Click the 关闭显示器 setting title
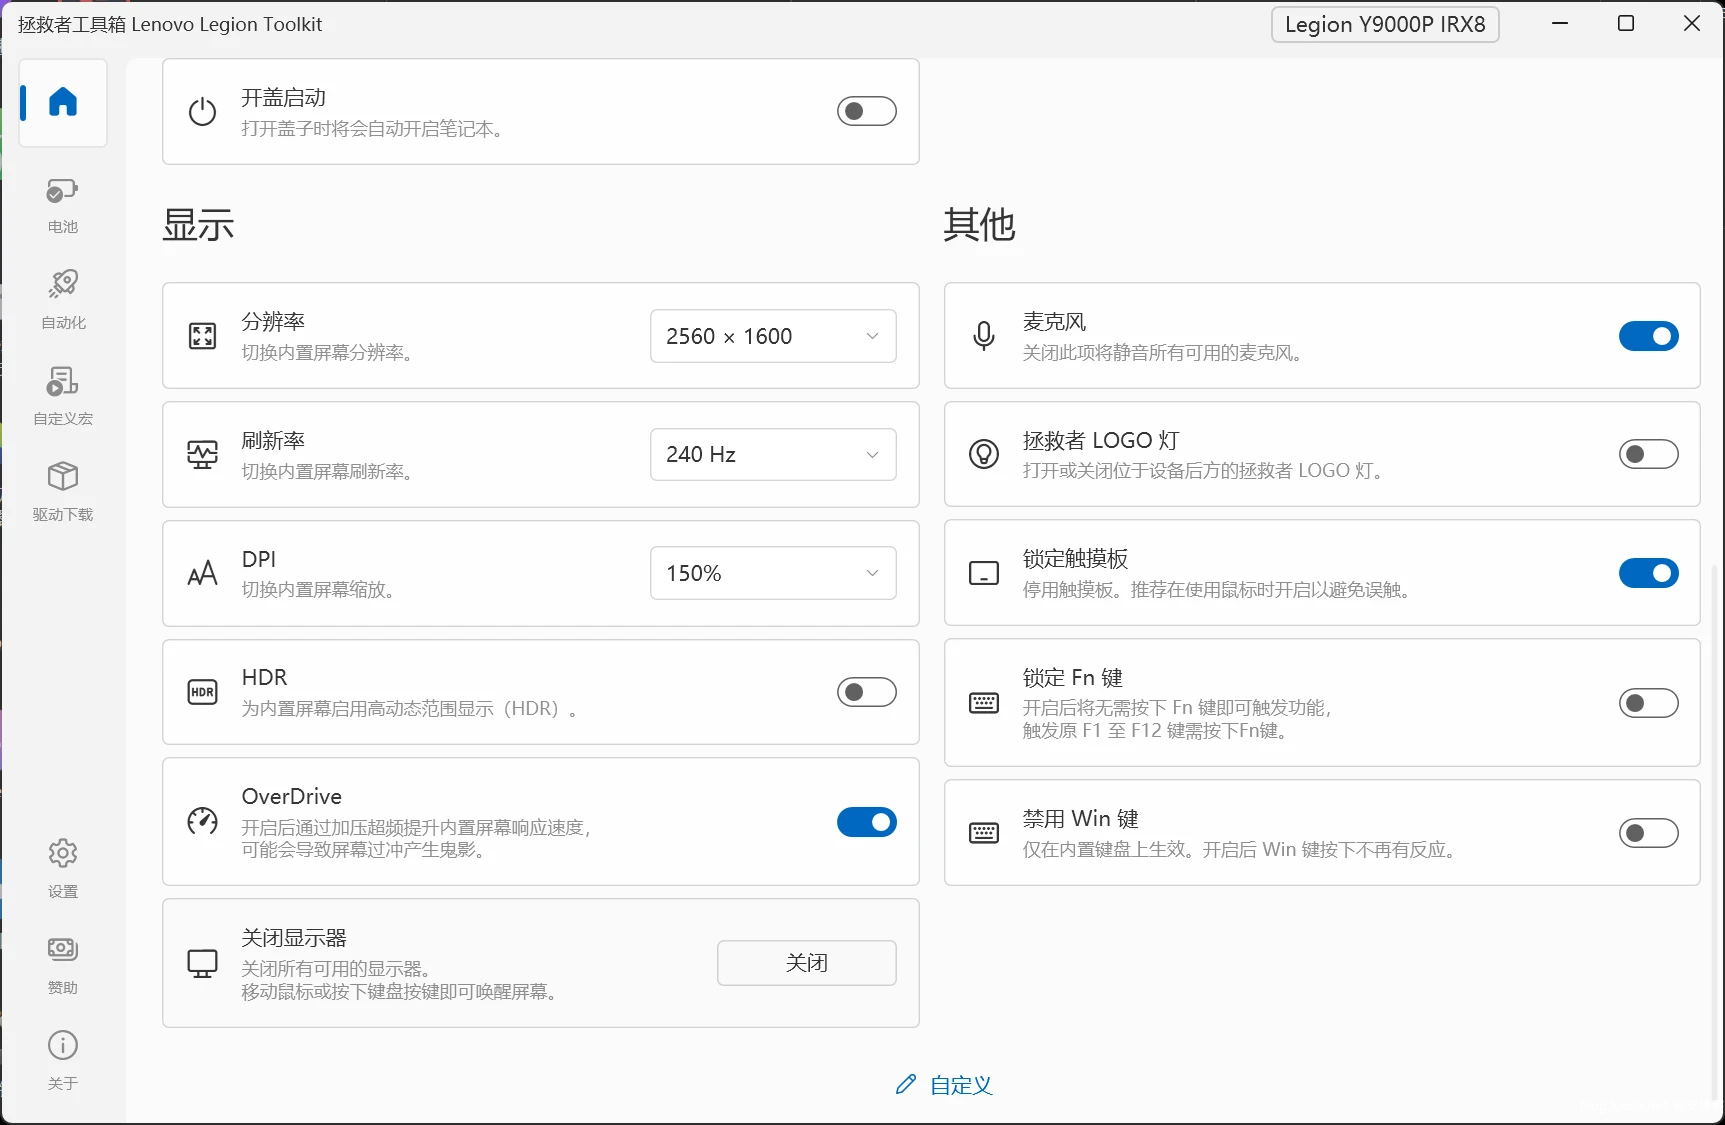 (x=294, y=938)
